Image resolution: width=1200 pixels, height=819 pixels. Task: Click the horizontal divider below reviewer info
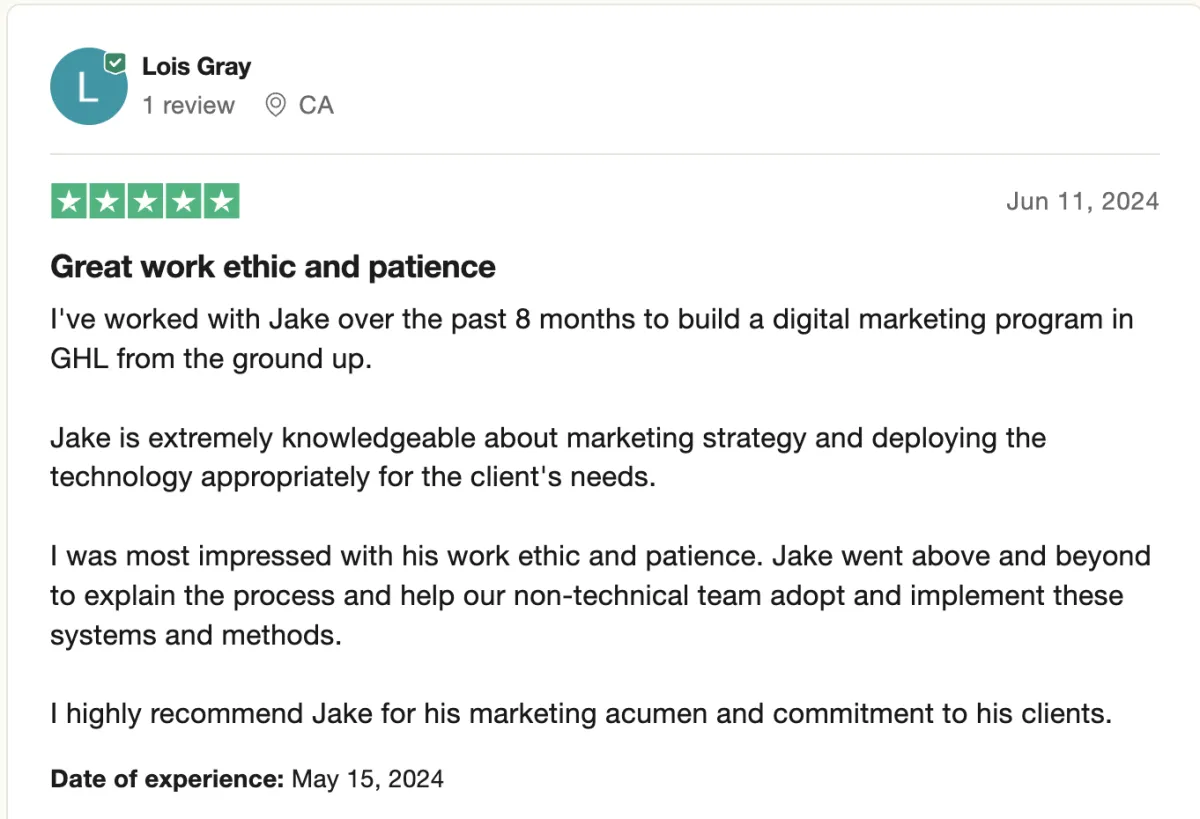pyautogui.click(x=605, y=154)
